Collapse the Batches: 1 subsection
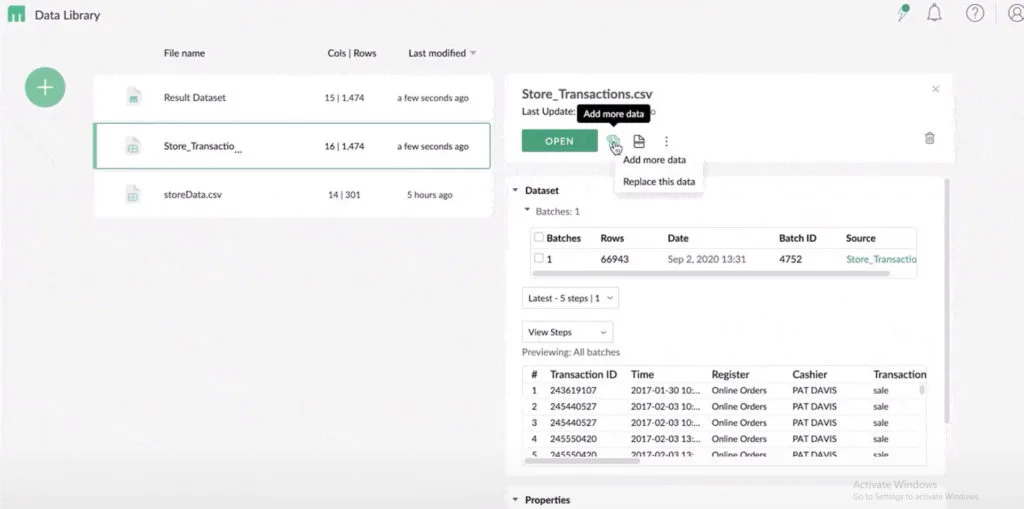 pos(528,211)
